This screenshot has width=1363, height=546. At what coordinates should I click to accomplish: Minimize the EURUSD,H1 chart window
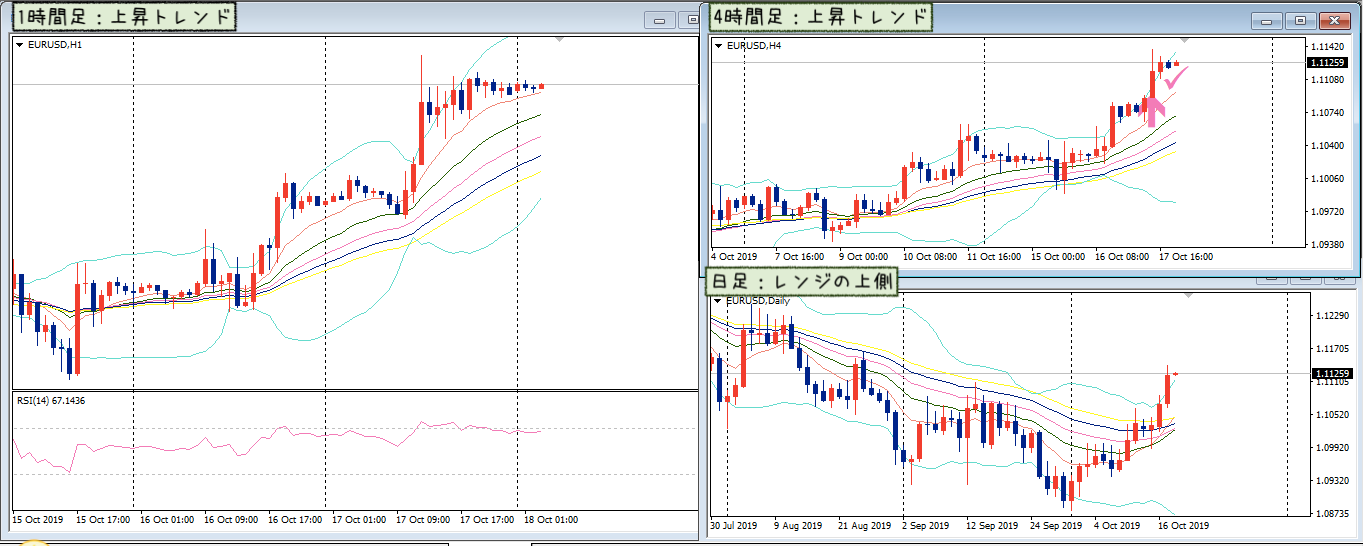tap(659, 19)
